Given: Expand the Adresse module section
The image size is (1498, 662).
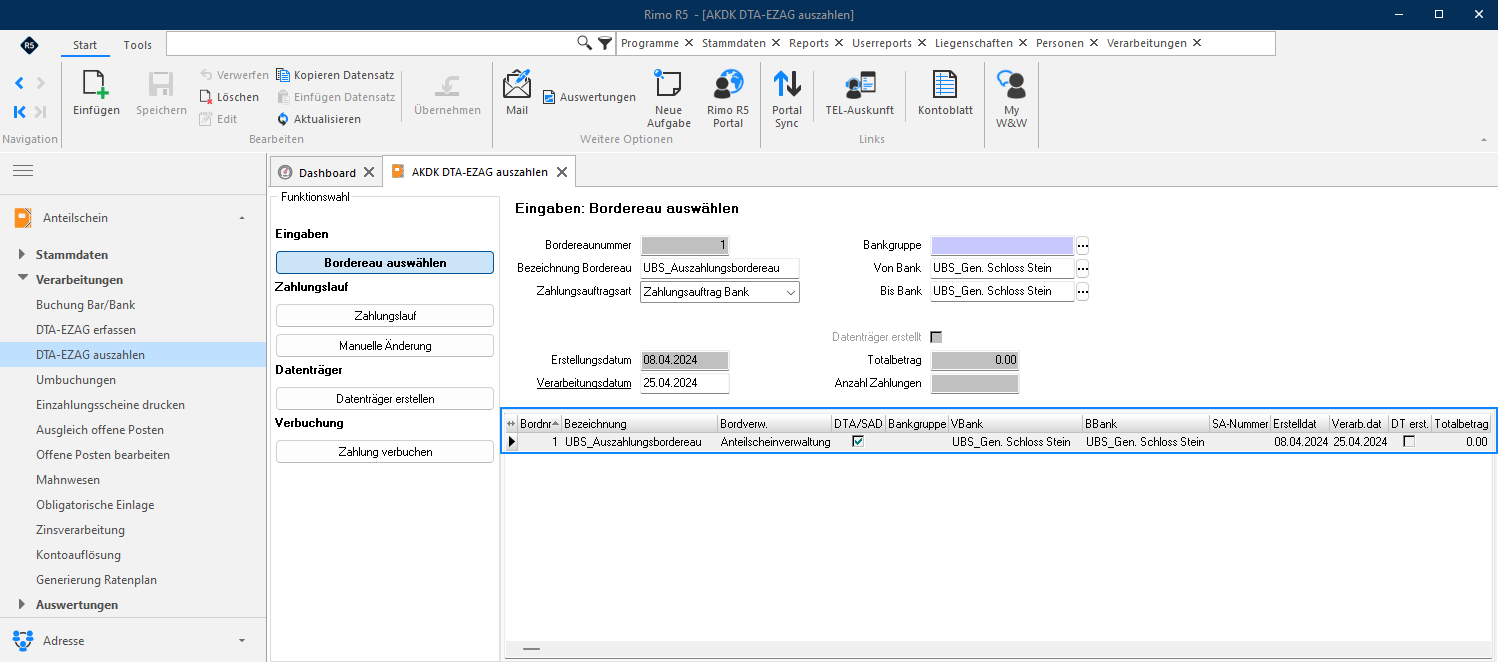Looking at the screenshot, I should tap(241, 640).
